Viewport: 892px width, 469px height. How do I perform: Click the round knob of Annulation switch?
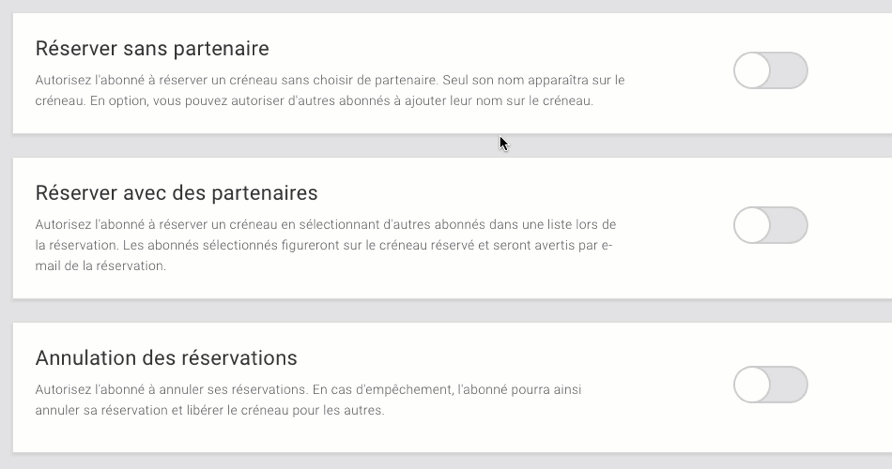pyautogui.click(x=752, y=384)
